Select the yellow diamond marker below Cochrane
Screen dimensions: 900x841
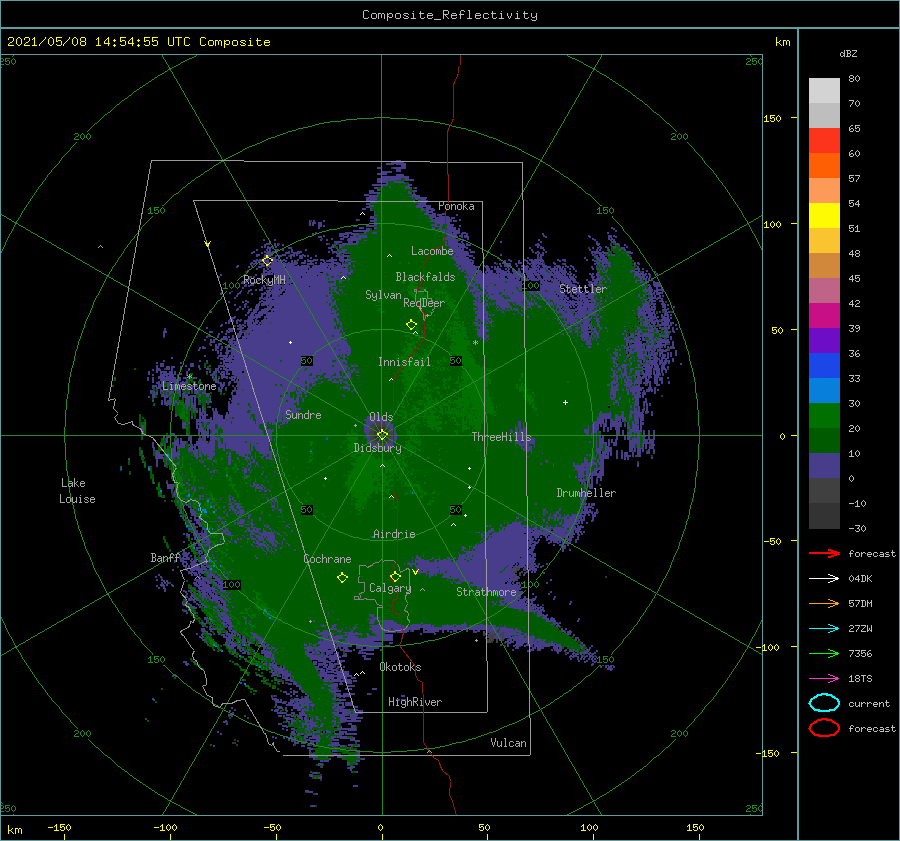click(342, 578)
